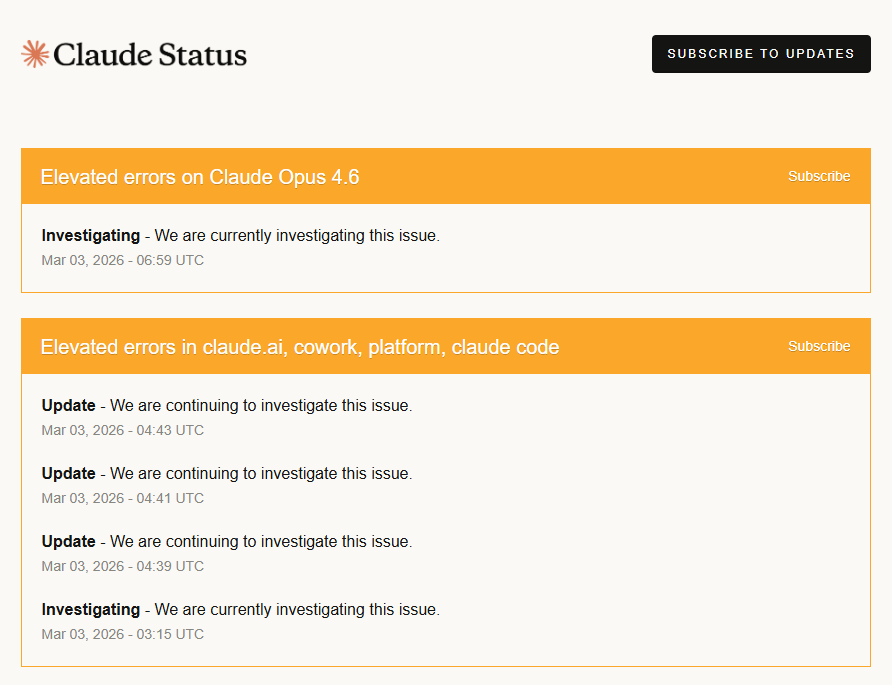The image size is (892, 685).
Task: Open the Elevated errors on Claude Opus 4.6 incident
Action: [x=200, y=177]
